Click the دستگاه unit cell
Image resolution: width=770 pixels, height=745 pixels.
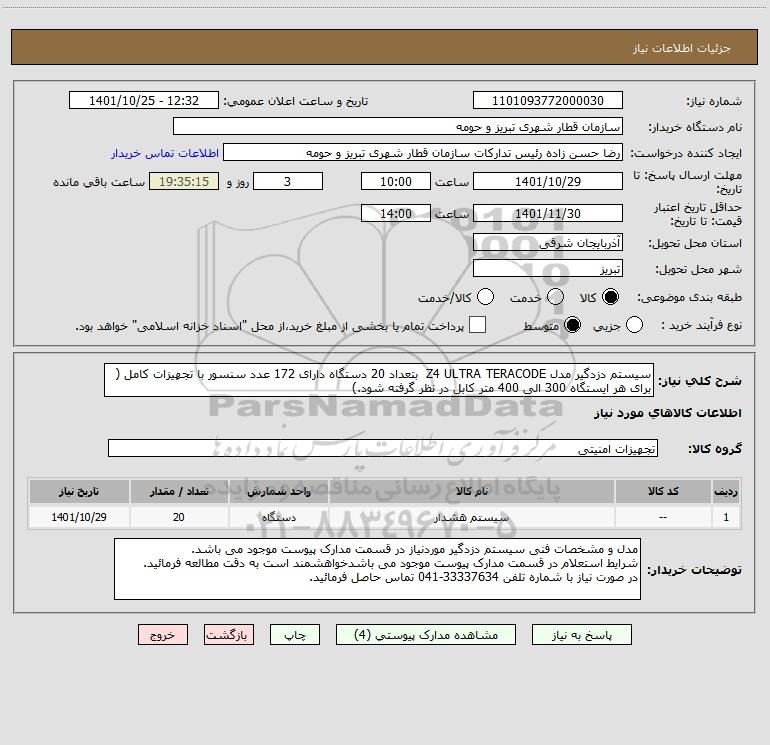[x=278, y=517]
